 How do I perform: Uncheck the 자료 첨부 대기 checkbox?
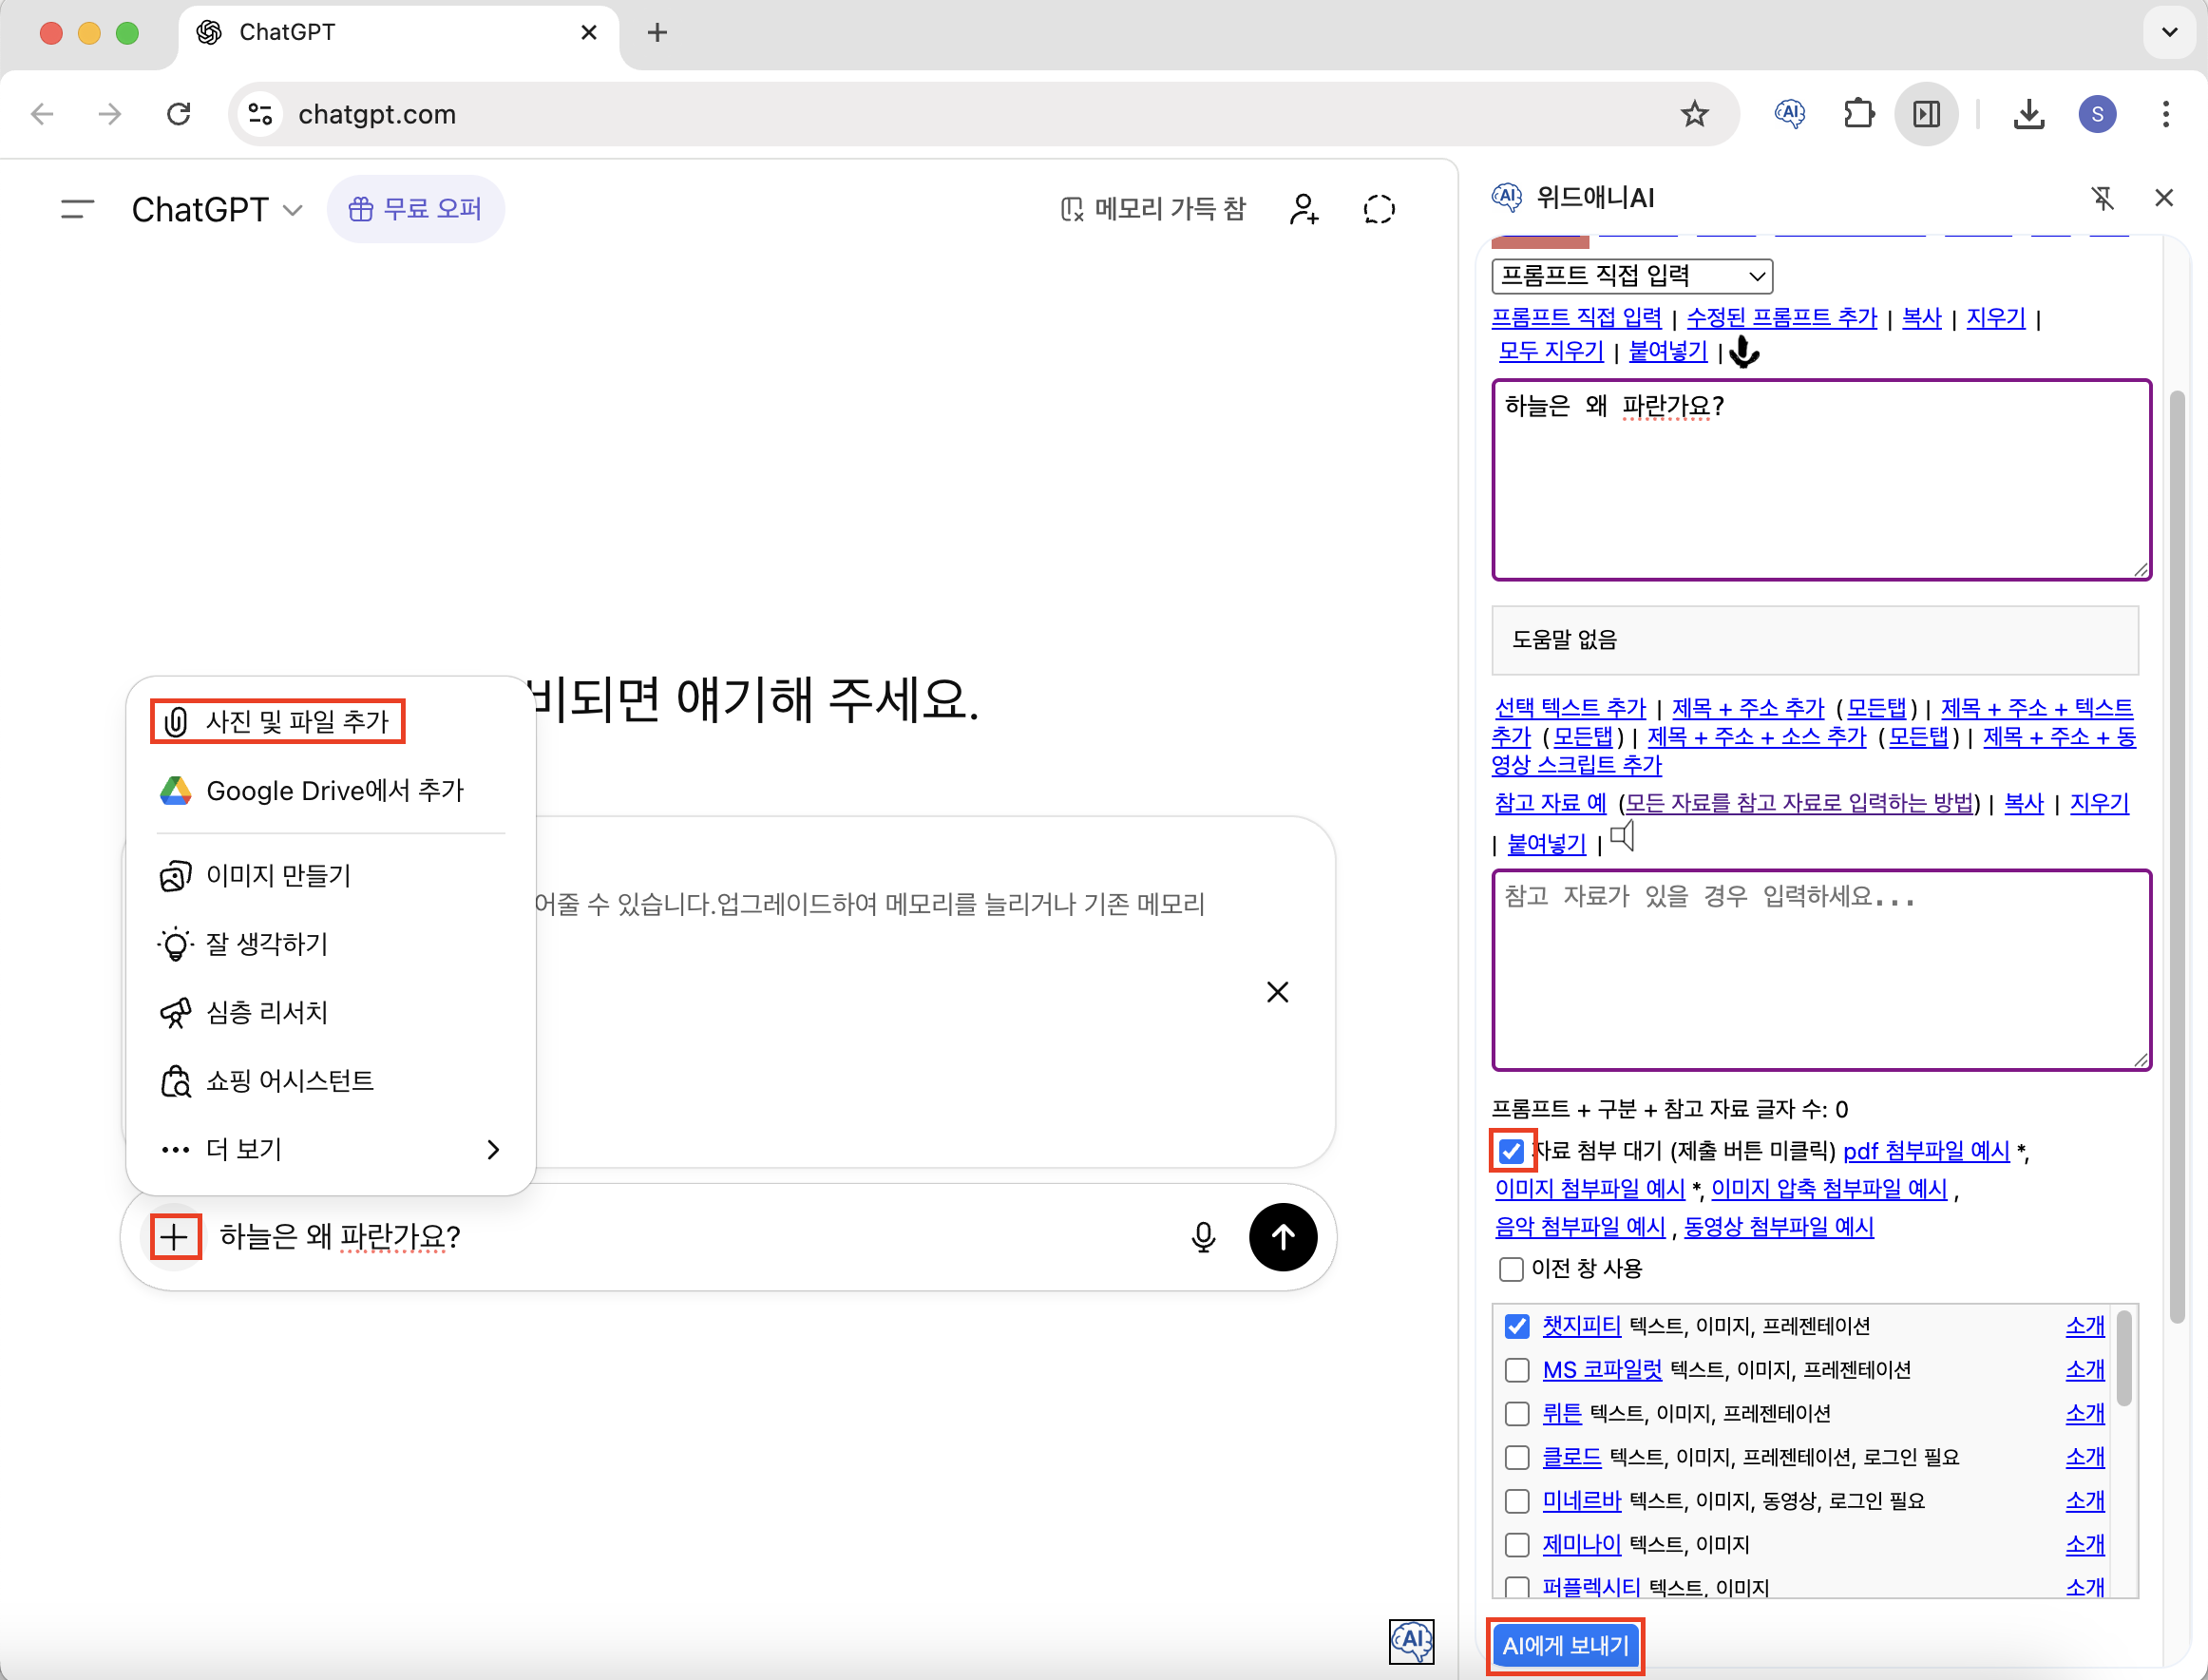(1511, 1151)
